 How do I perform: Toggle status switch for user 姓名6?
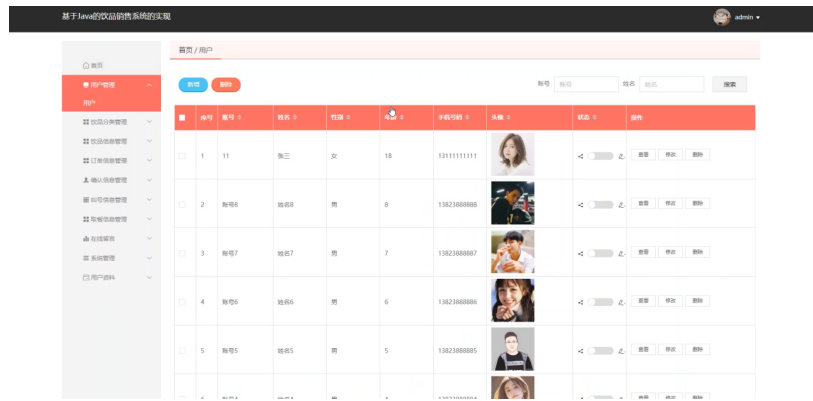click(600, 302)
